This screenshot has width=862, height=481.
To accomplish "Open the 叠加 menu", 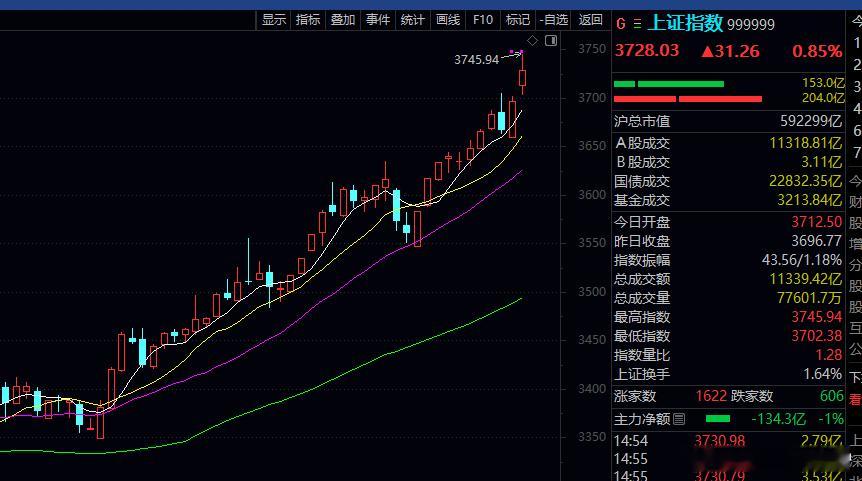I will [342, 20].
